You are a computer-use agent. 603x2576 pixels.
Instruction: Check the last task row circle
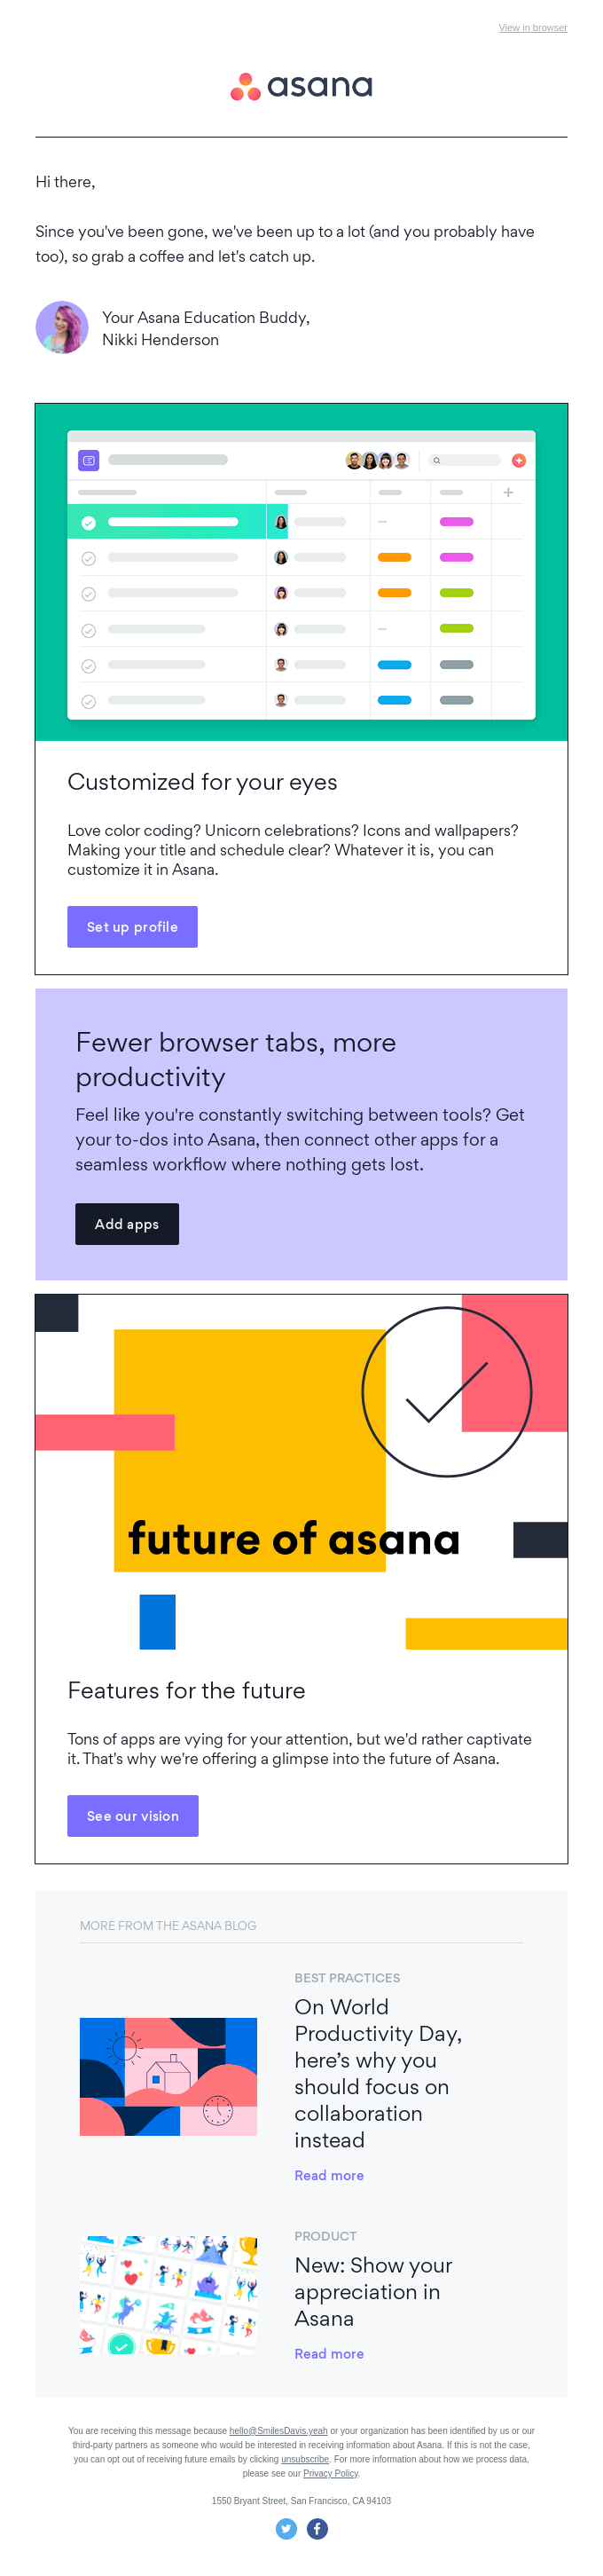click(88, 701)
